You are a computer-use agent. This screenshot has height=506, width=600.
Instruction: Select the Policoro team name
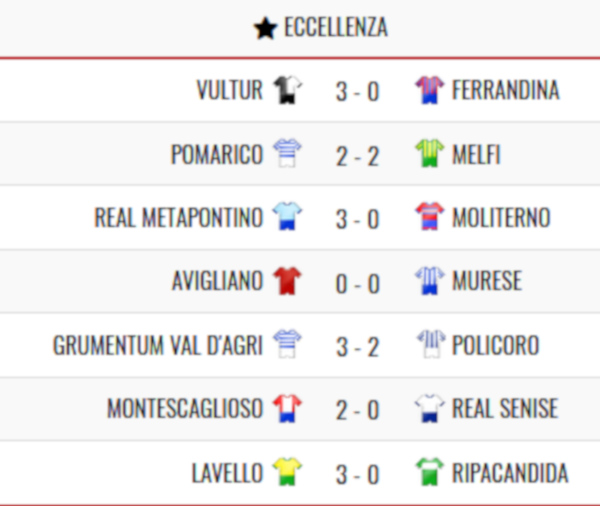pyautogui.click(x=496, y=345)
